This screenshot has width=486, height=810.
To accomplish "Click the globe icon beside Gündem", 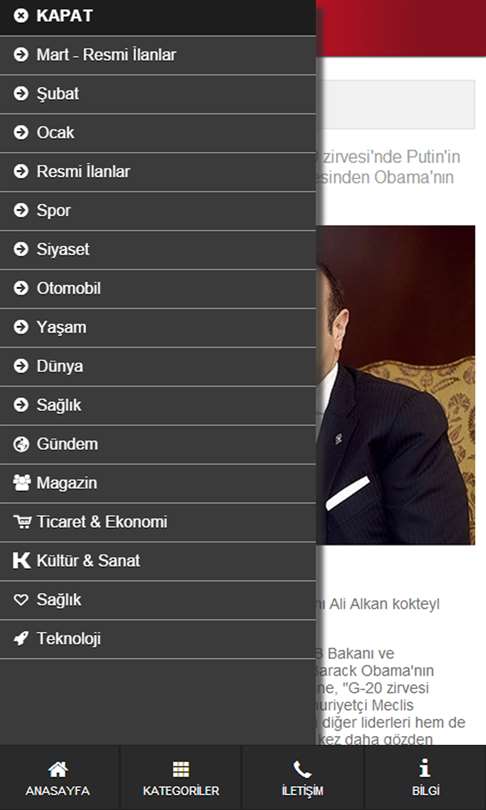I will point(21,444).
